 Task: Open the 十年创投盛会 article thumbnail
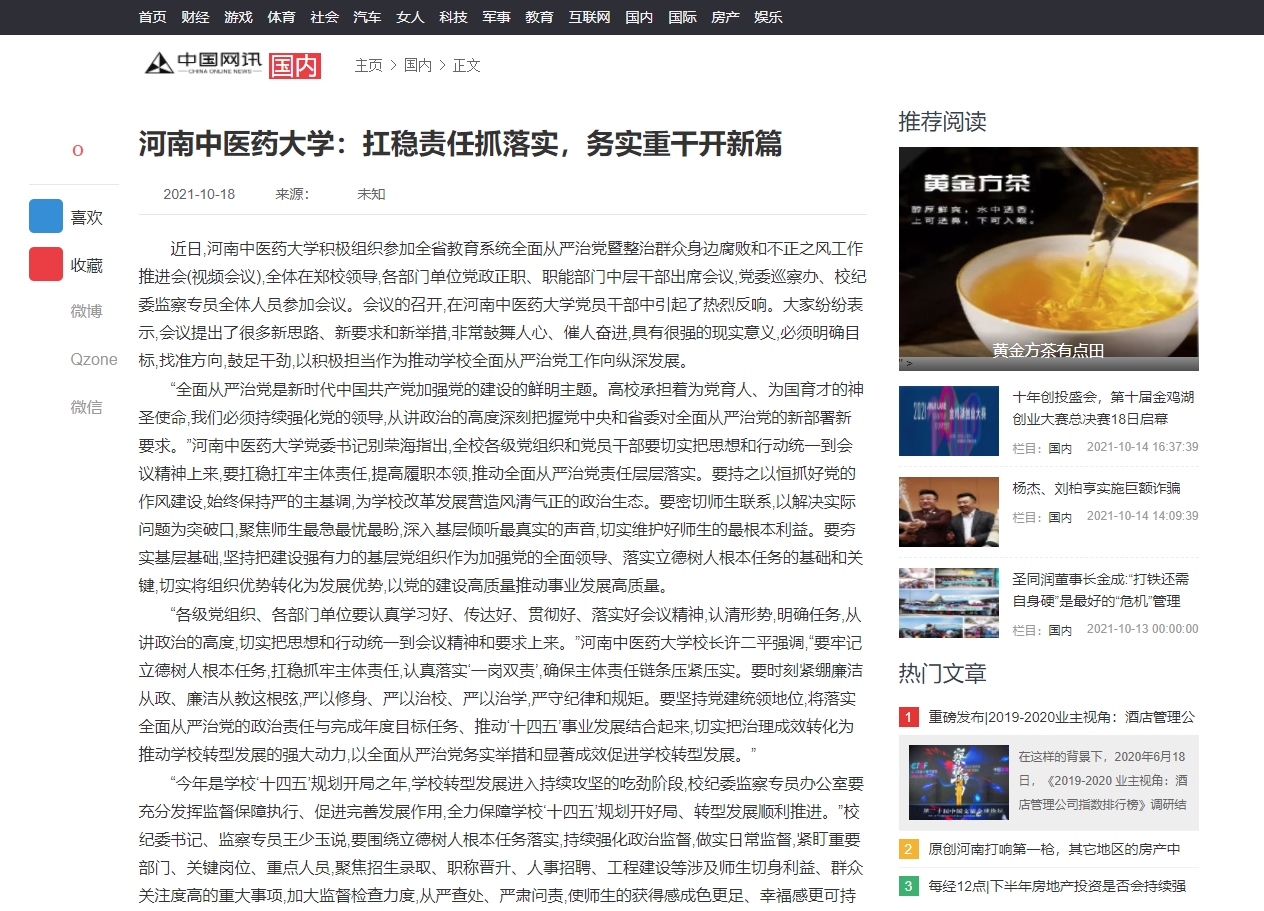point(948,421)
